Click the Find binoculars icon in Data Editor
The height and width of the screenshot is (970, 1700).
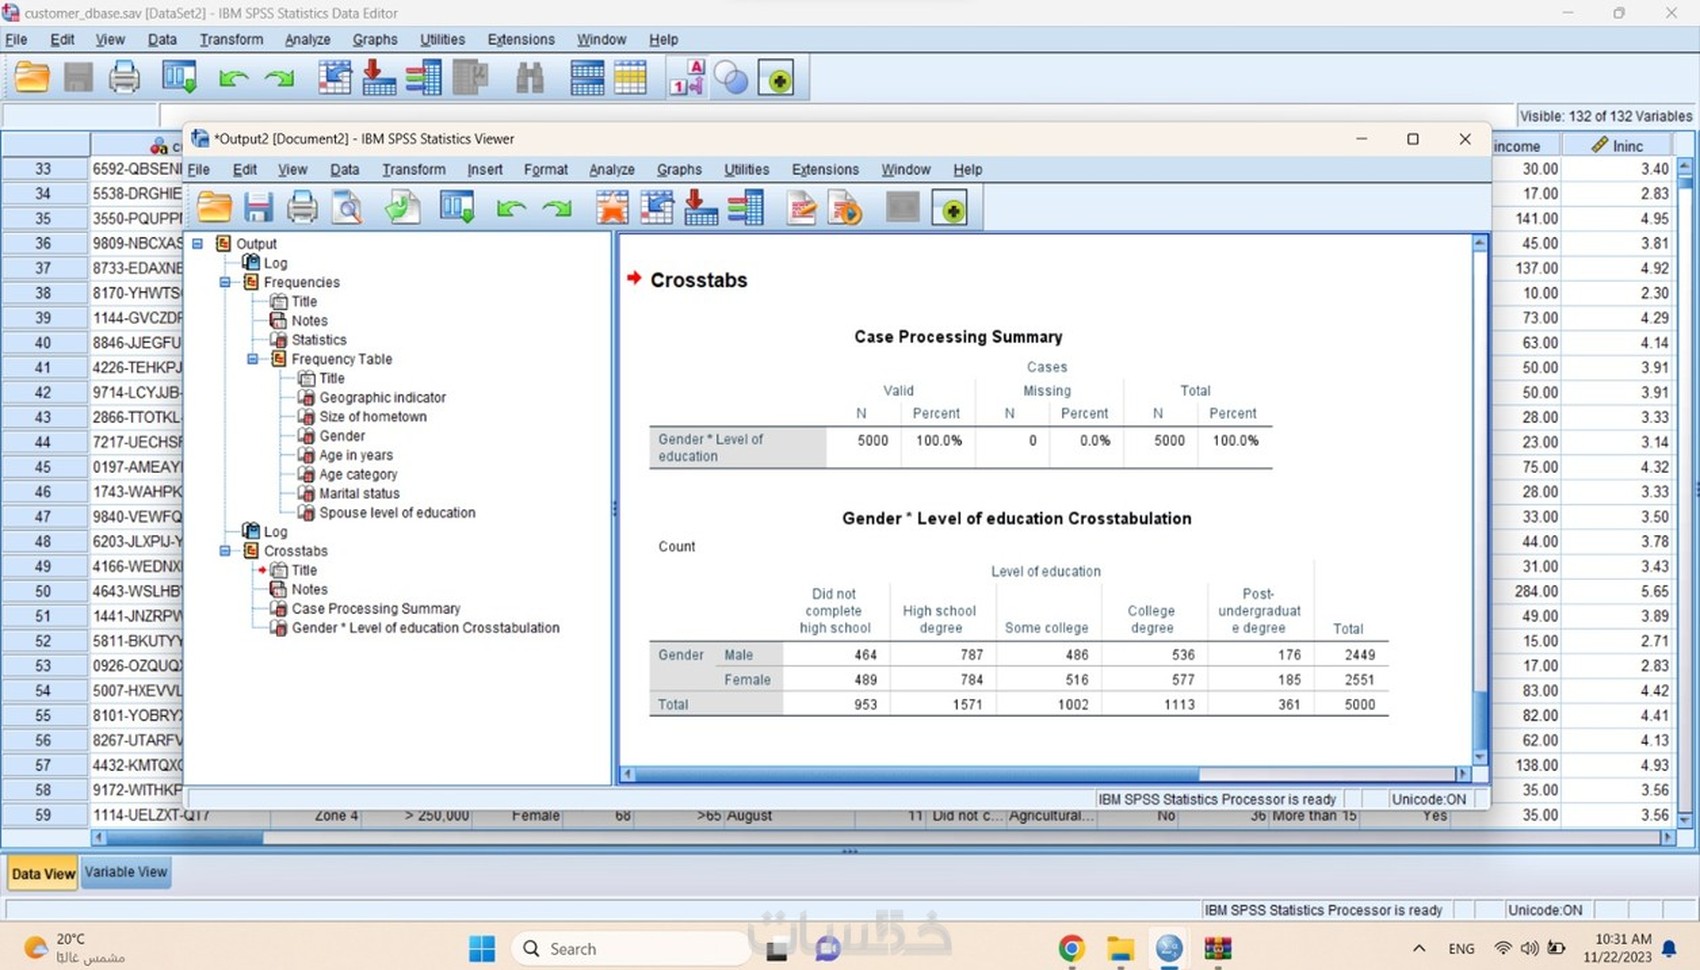pos(529,78)
